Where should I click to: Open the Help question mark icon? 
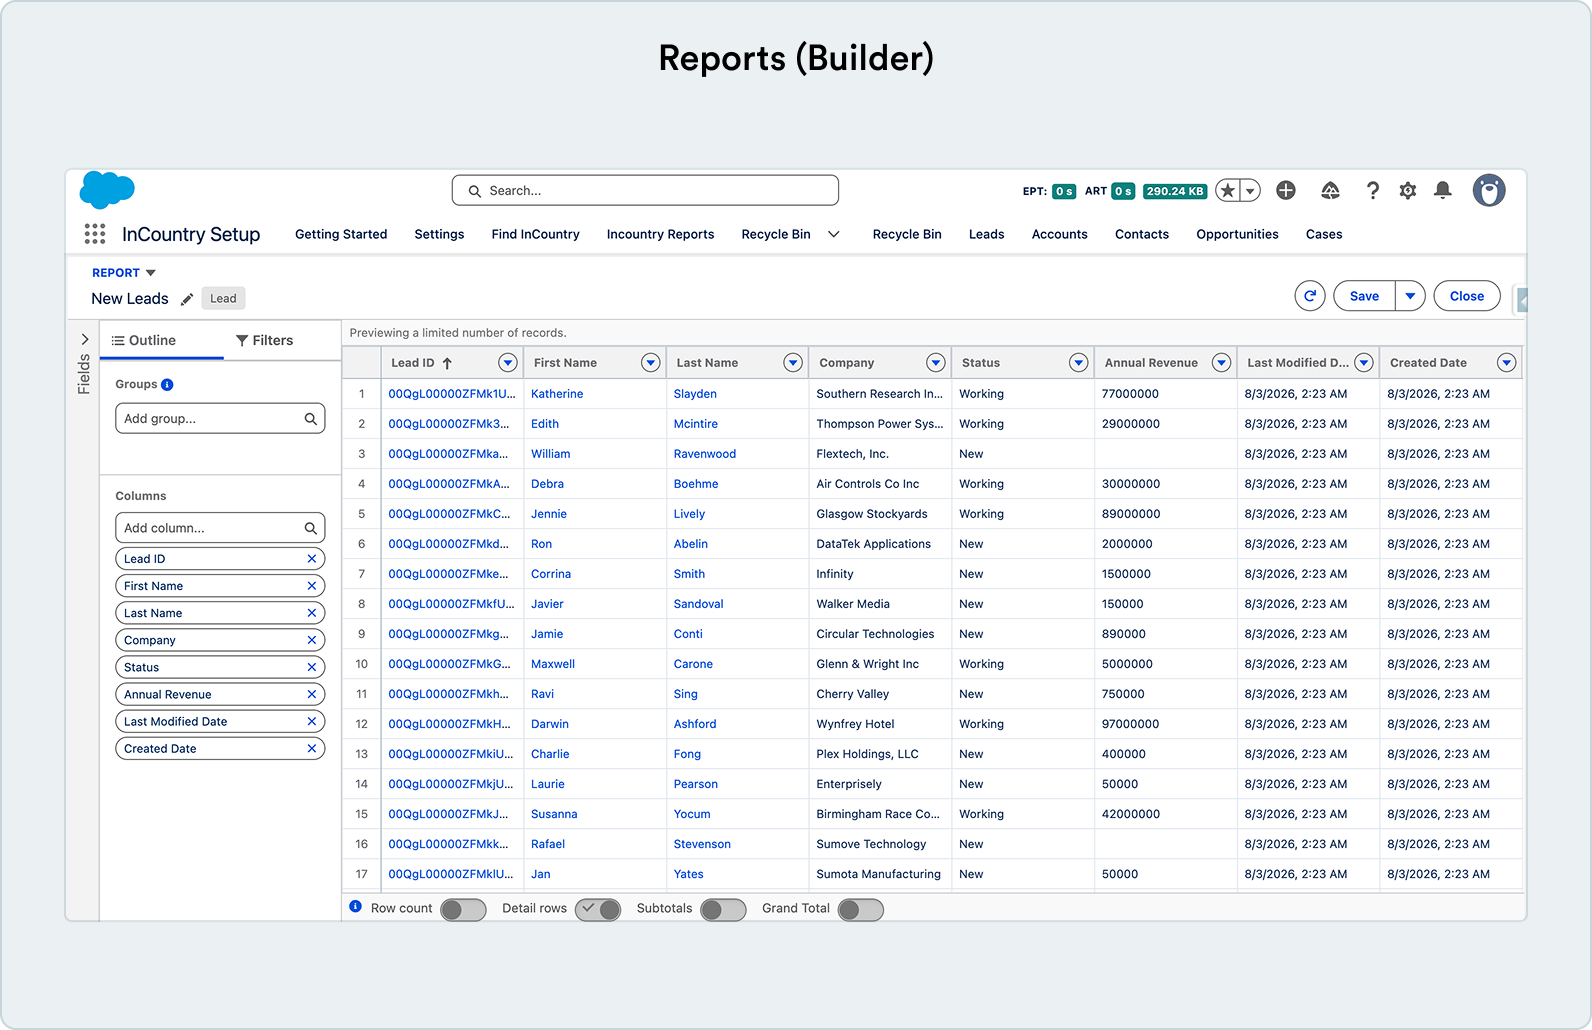[1373, 190]
